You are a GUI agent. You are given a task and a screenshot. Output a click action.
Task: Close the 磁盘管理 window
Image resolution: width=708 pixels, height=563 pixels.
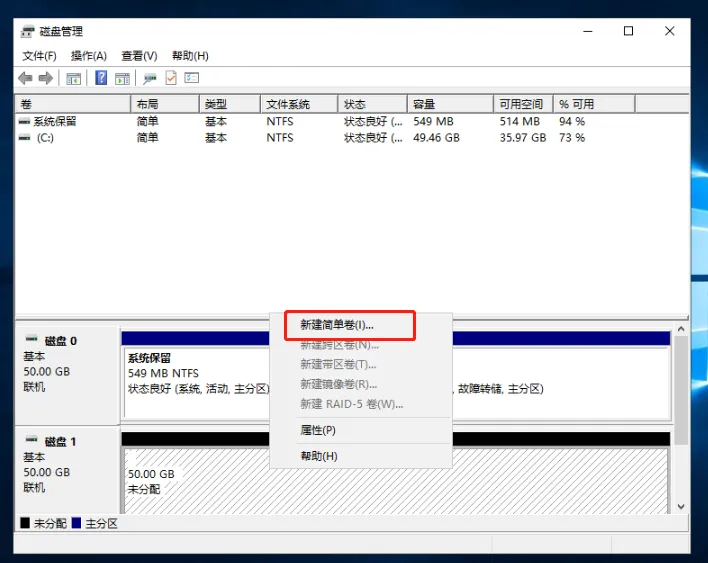670,31
